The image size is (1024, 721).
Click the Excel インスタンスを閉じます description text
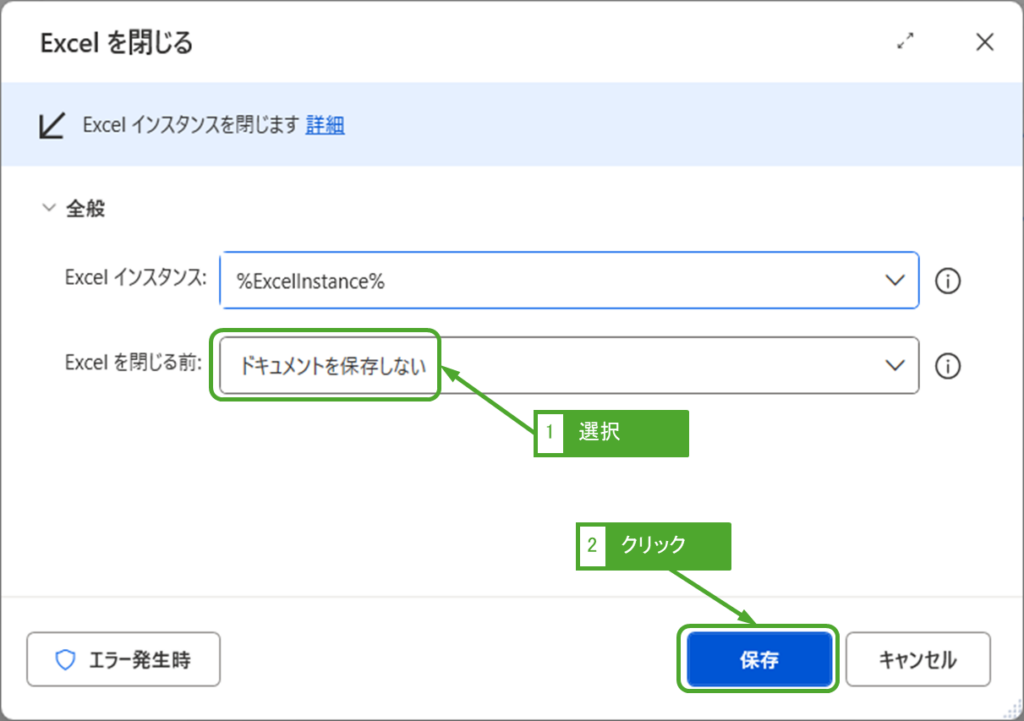point(190,125)
